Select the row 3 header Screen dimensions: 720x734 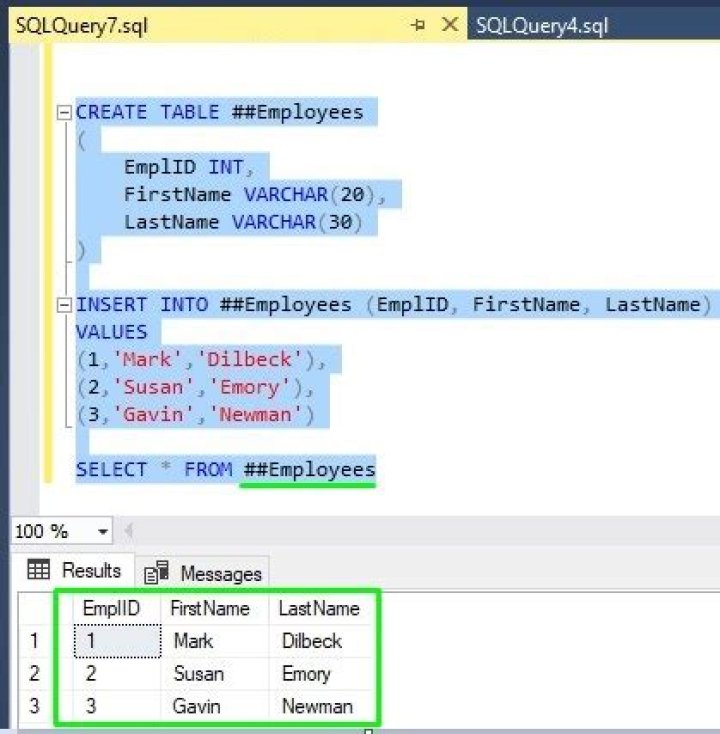point(35,706)
